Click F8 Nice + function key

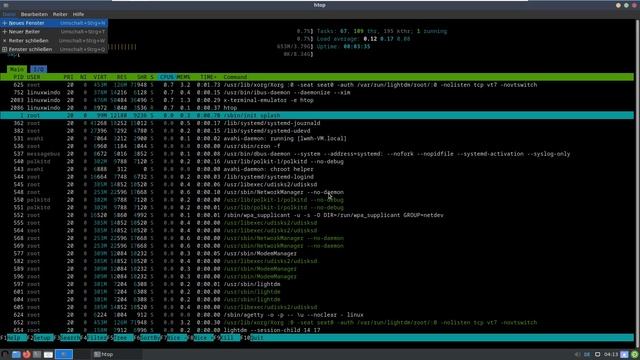point(202,338)
